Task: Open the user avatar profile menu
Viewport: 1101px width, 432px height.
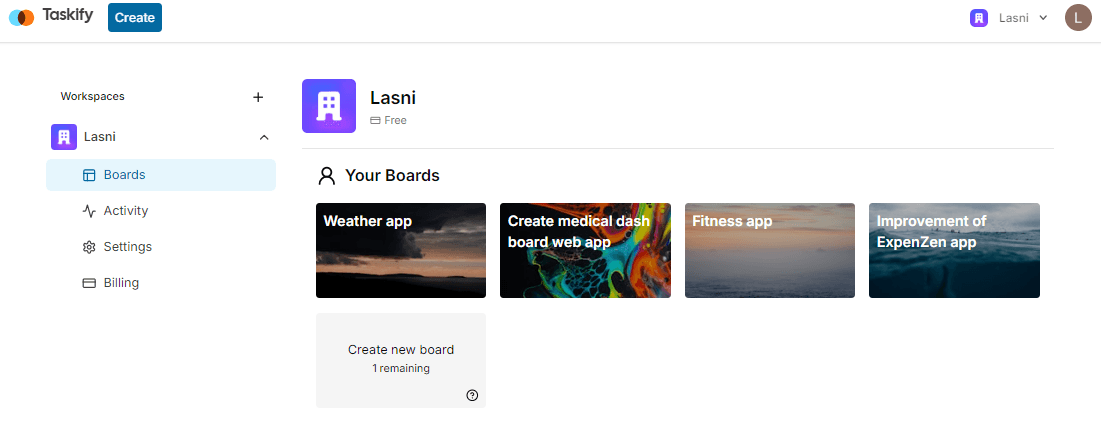Action: click(1078, 17)
